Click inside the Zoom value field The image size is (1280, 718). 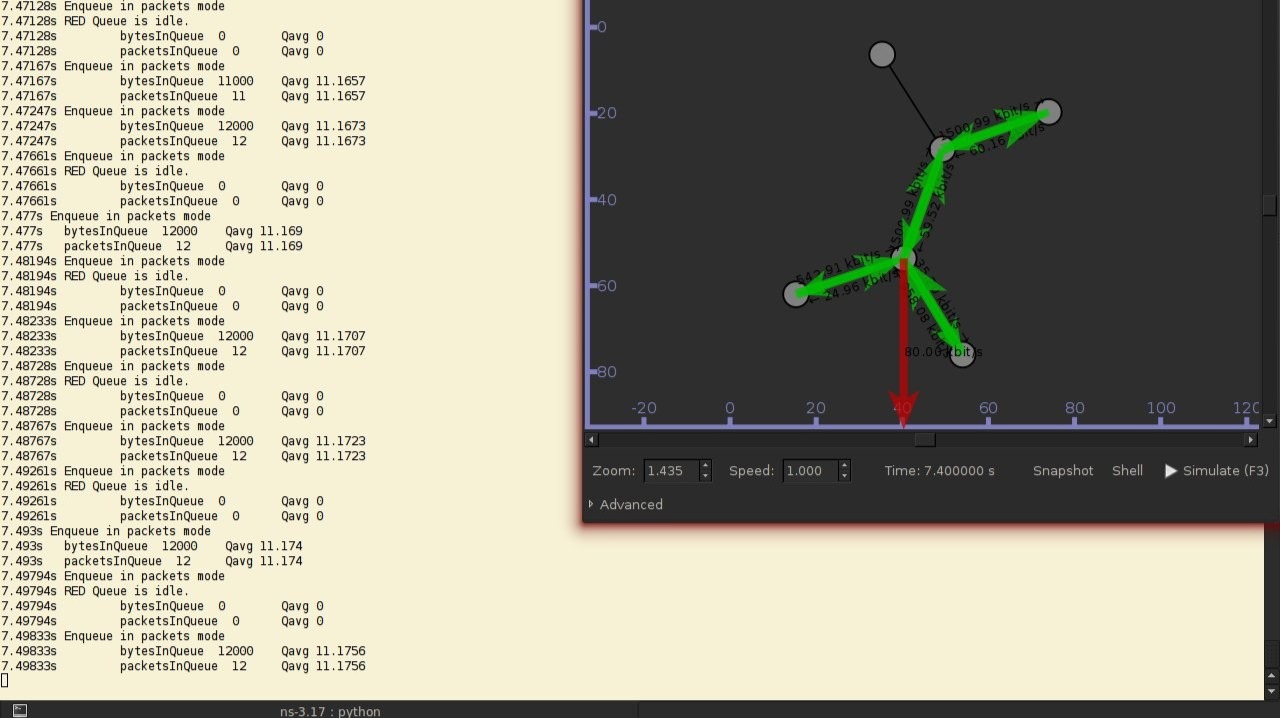(x=668, y=470)
